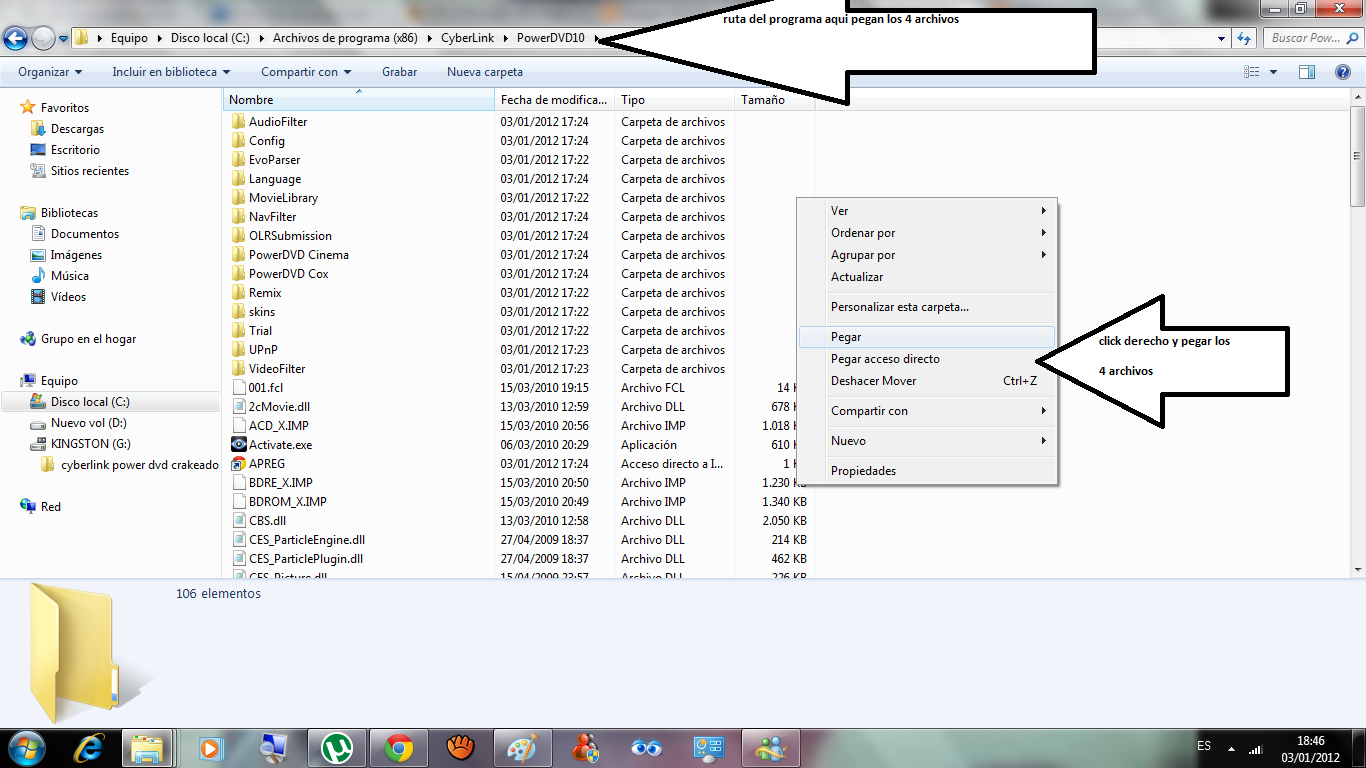The image size is (1366, 768).
Task: Click the Refresh button beside the address bar
Action: click(x=1245, y=38)
